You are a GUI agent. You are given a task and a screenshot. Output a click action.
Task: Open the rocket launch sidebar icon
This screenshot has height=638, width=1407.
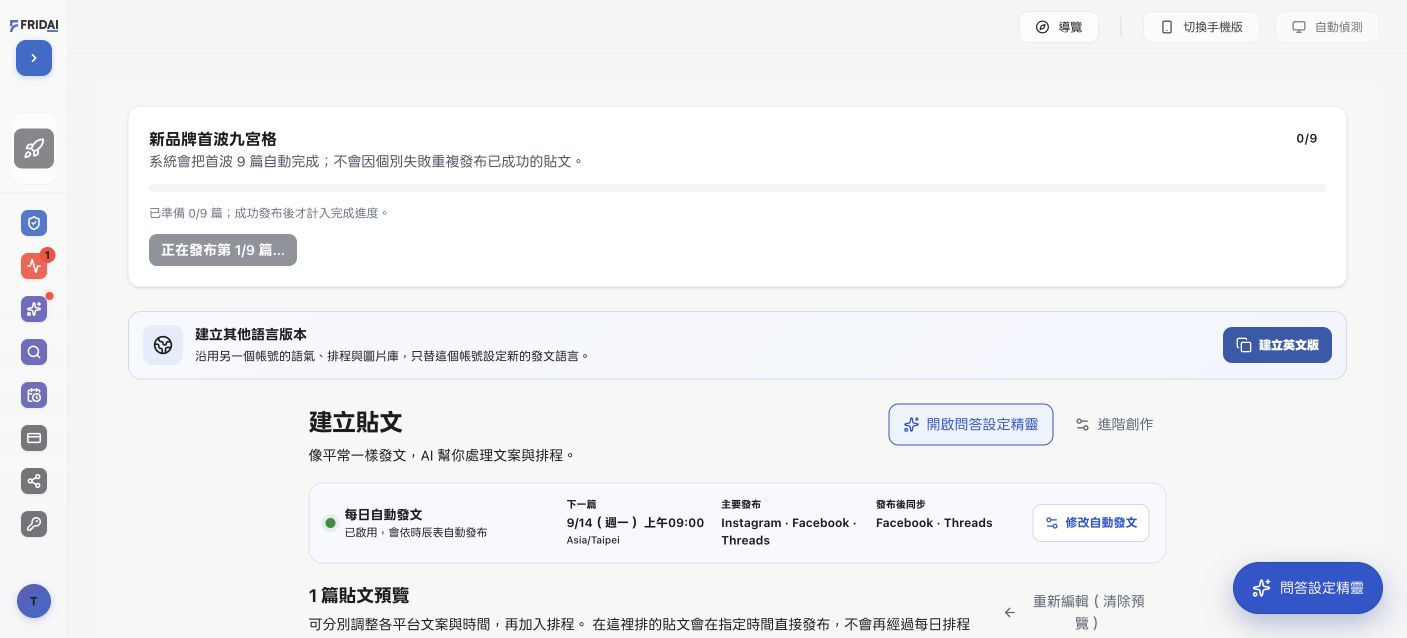coord(34,149)
